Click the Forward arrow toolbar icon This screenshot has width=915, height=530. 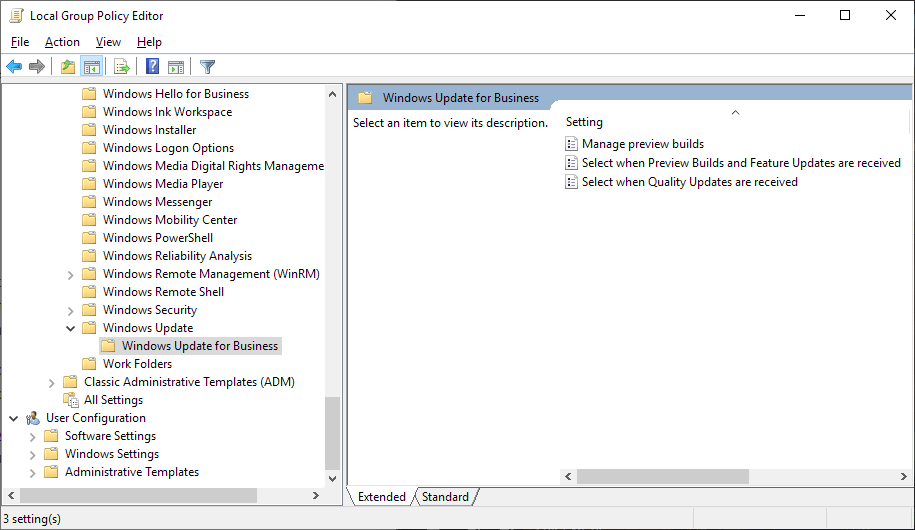pos(37,67)
